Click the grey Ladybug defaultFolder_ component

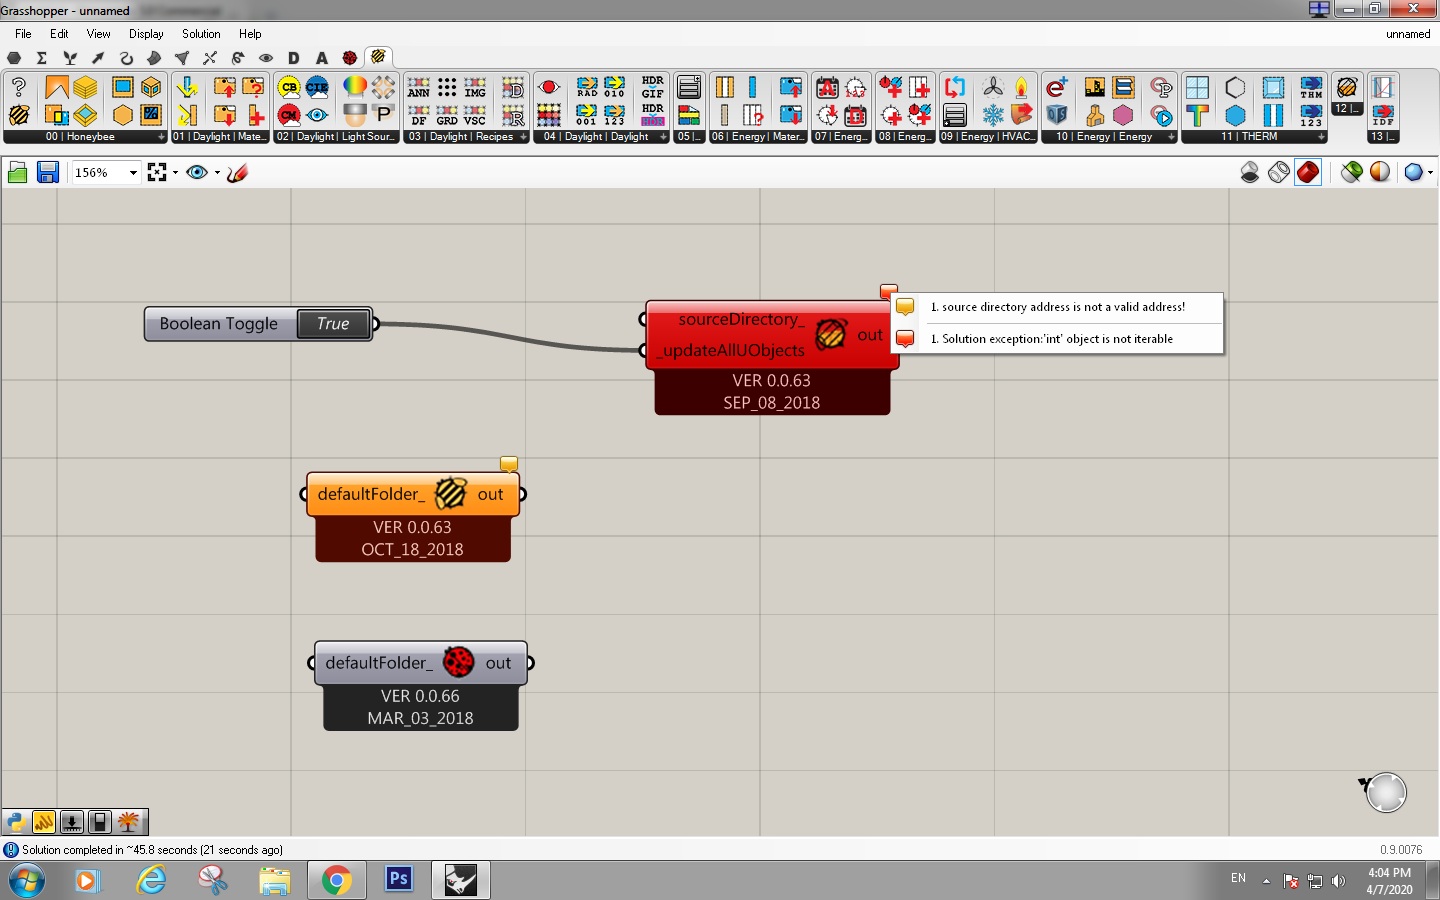point(421,663)
